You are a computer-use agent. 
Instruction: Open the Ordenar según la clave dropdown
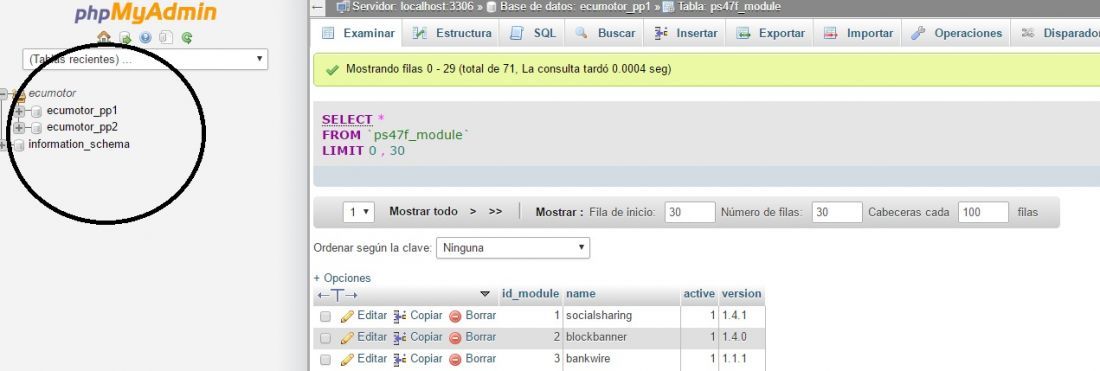(513, 248)
